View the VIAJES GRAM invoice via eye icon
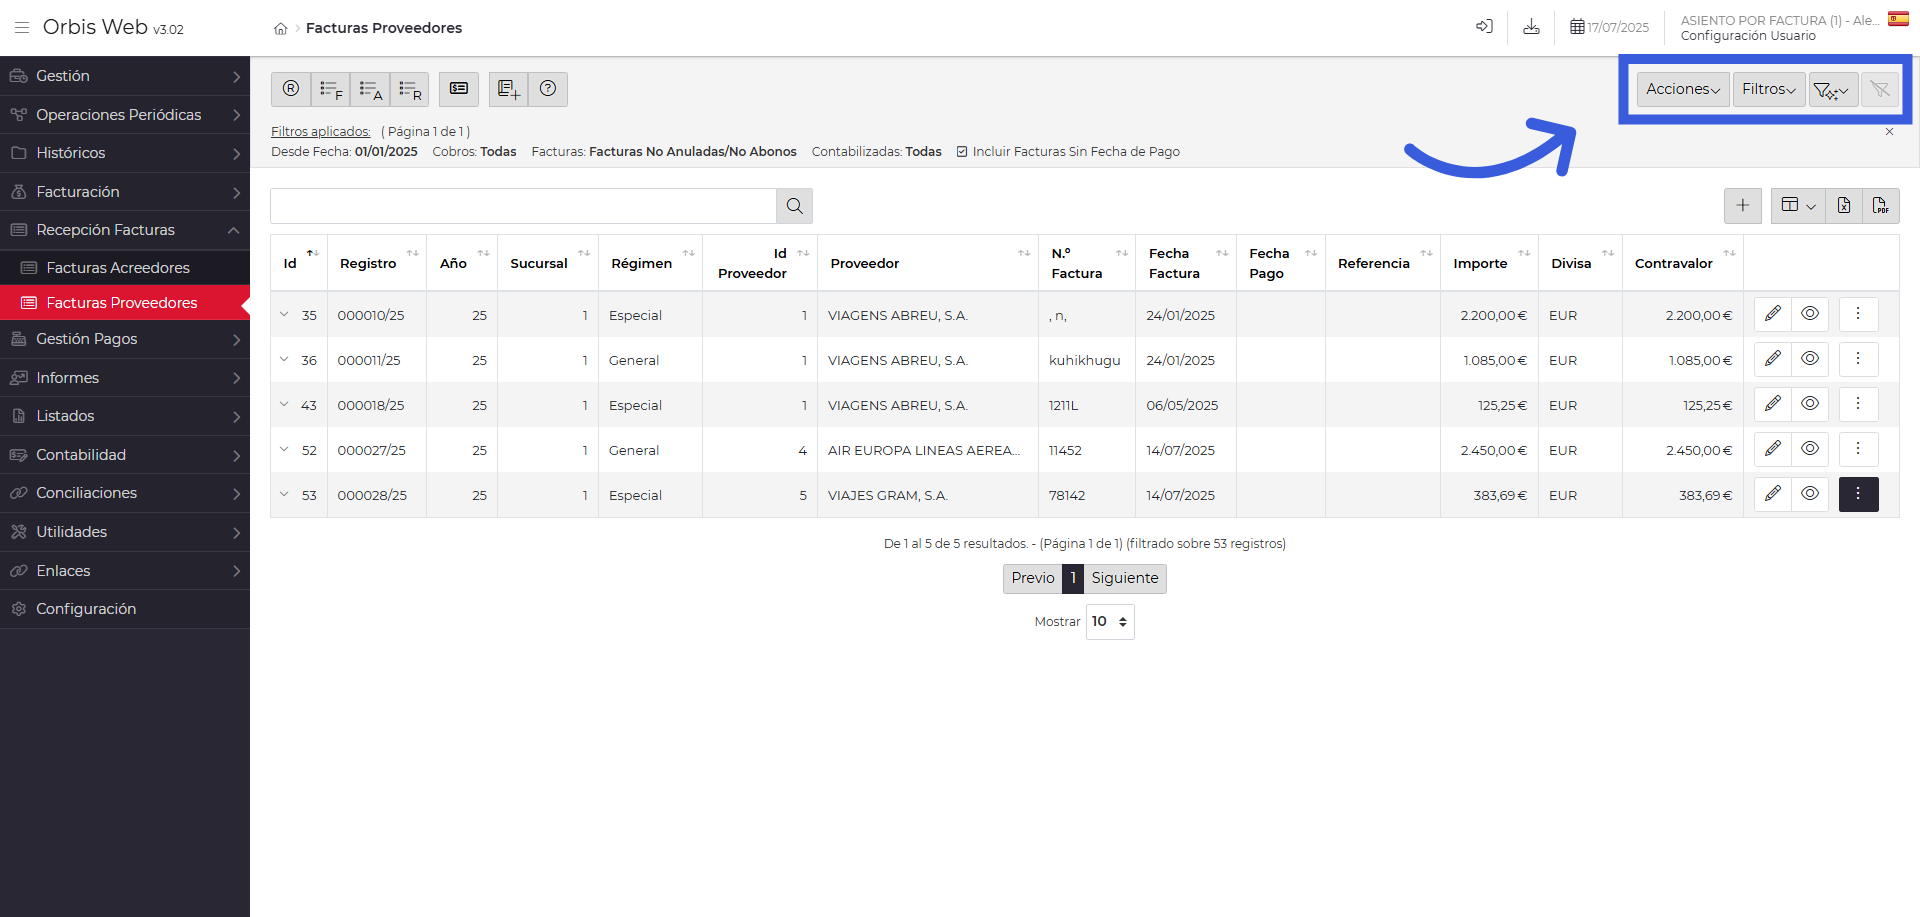 [x=1809, y=494]
